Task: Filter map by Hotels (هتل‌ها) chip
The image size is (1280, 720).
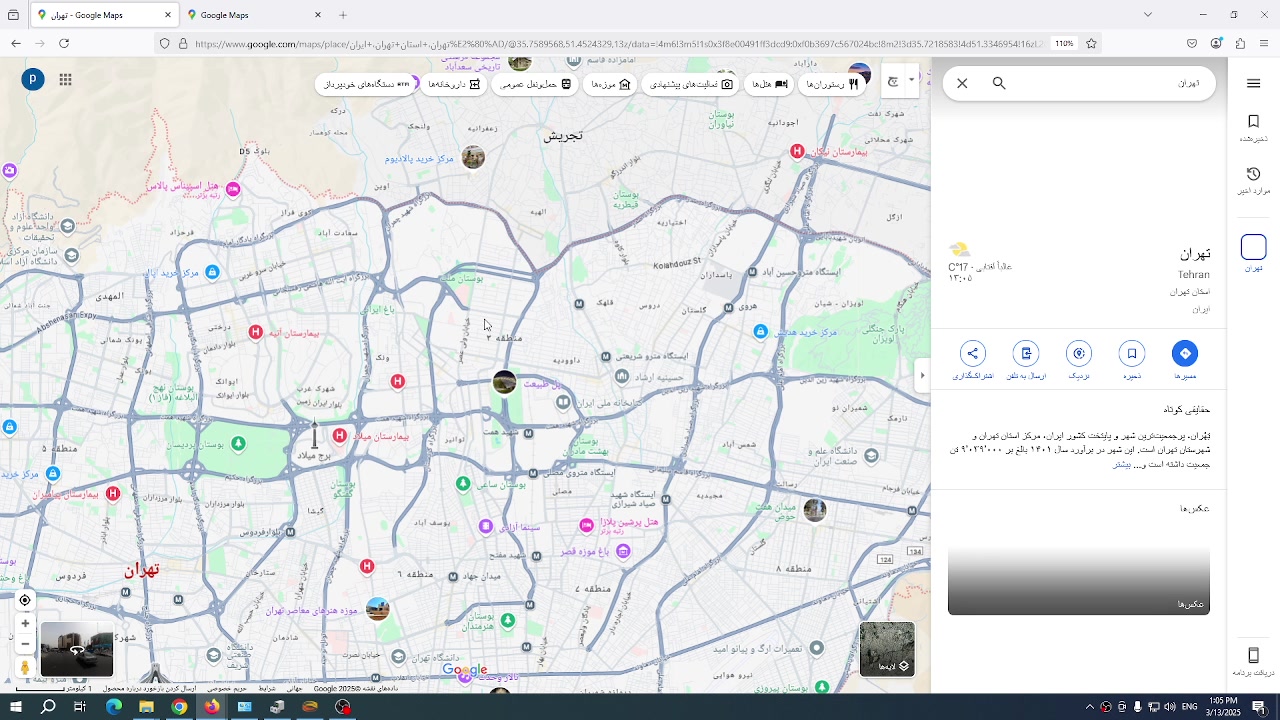Action: pyautogui.click(x=770, y=84)
